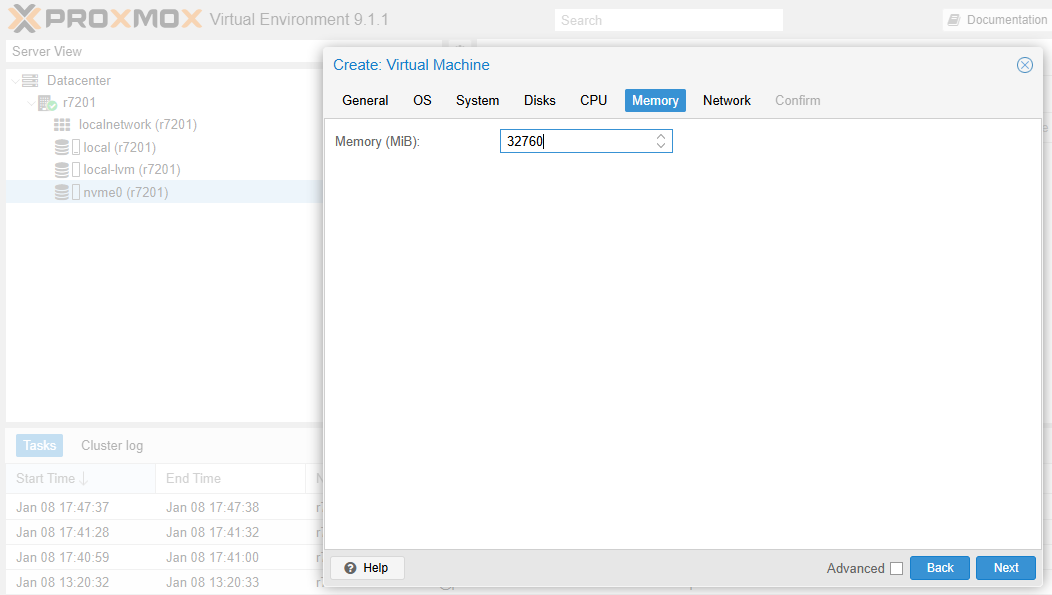Collapse the r7201 node tree
This screenshot has height=595, width=1052.
click(x=30, y=103)
